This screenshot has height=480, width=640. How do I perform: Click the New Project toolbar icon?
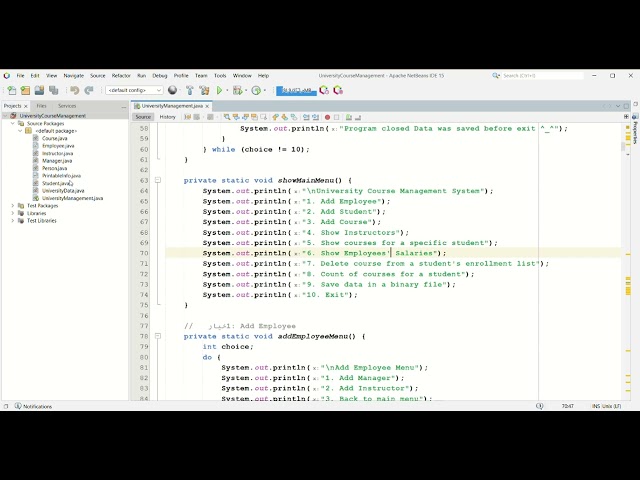click(x=25, y=90)
